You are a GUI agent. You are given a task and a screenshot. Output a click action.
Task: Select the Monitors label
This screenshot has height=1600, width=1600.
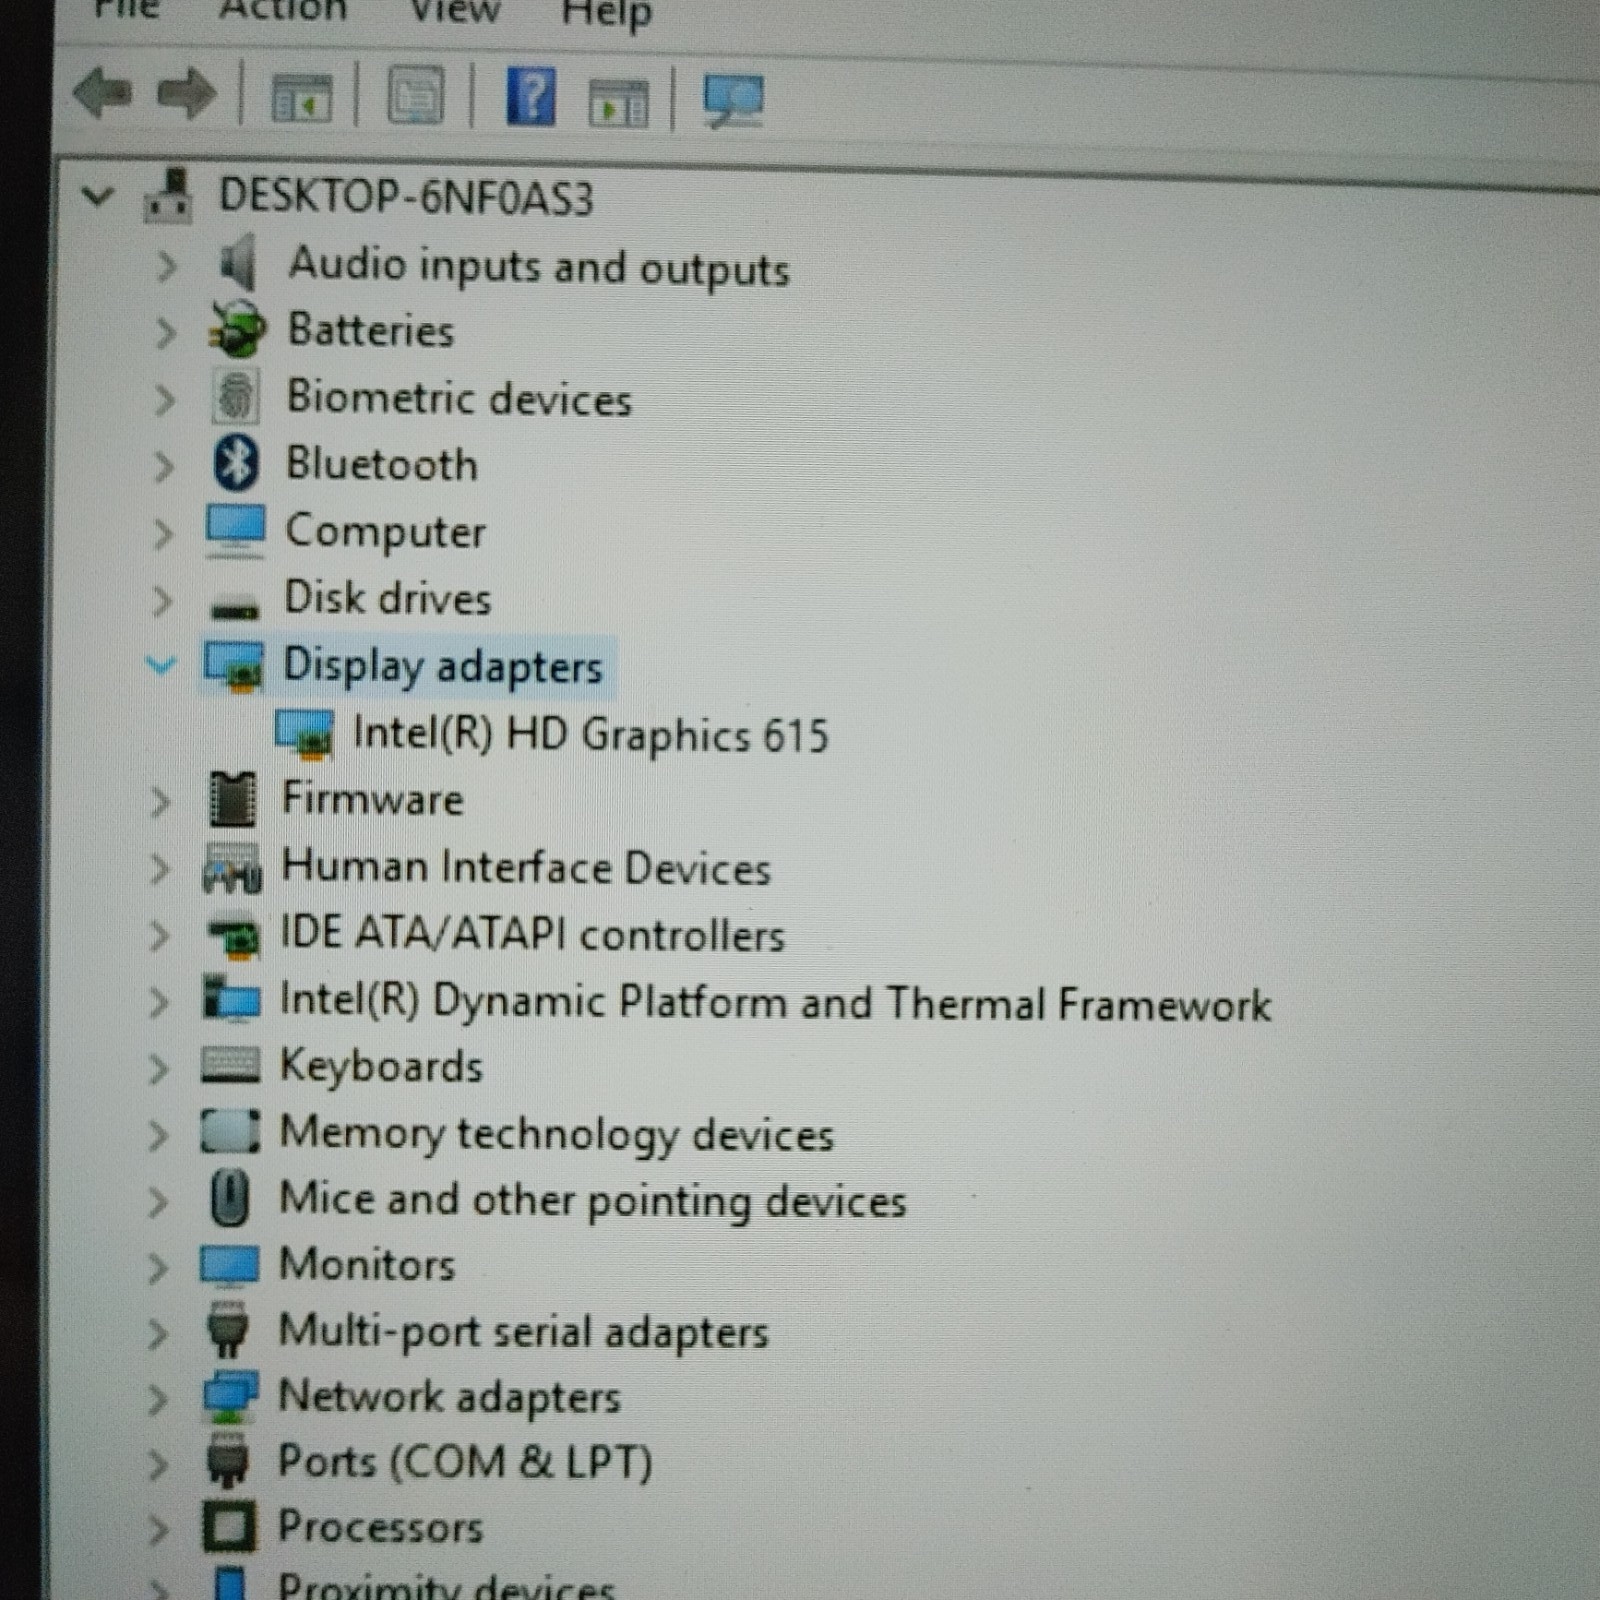click(x=367, y=1265)
